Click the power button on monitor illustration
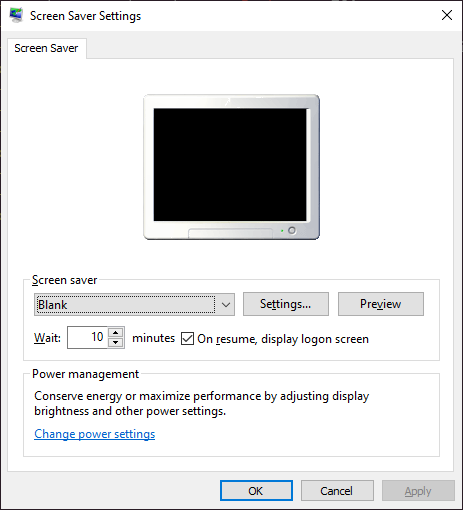The width and height of the screenshot is (463, 510). [292, 230]
